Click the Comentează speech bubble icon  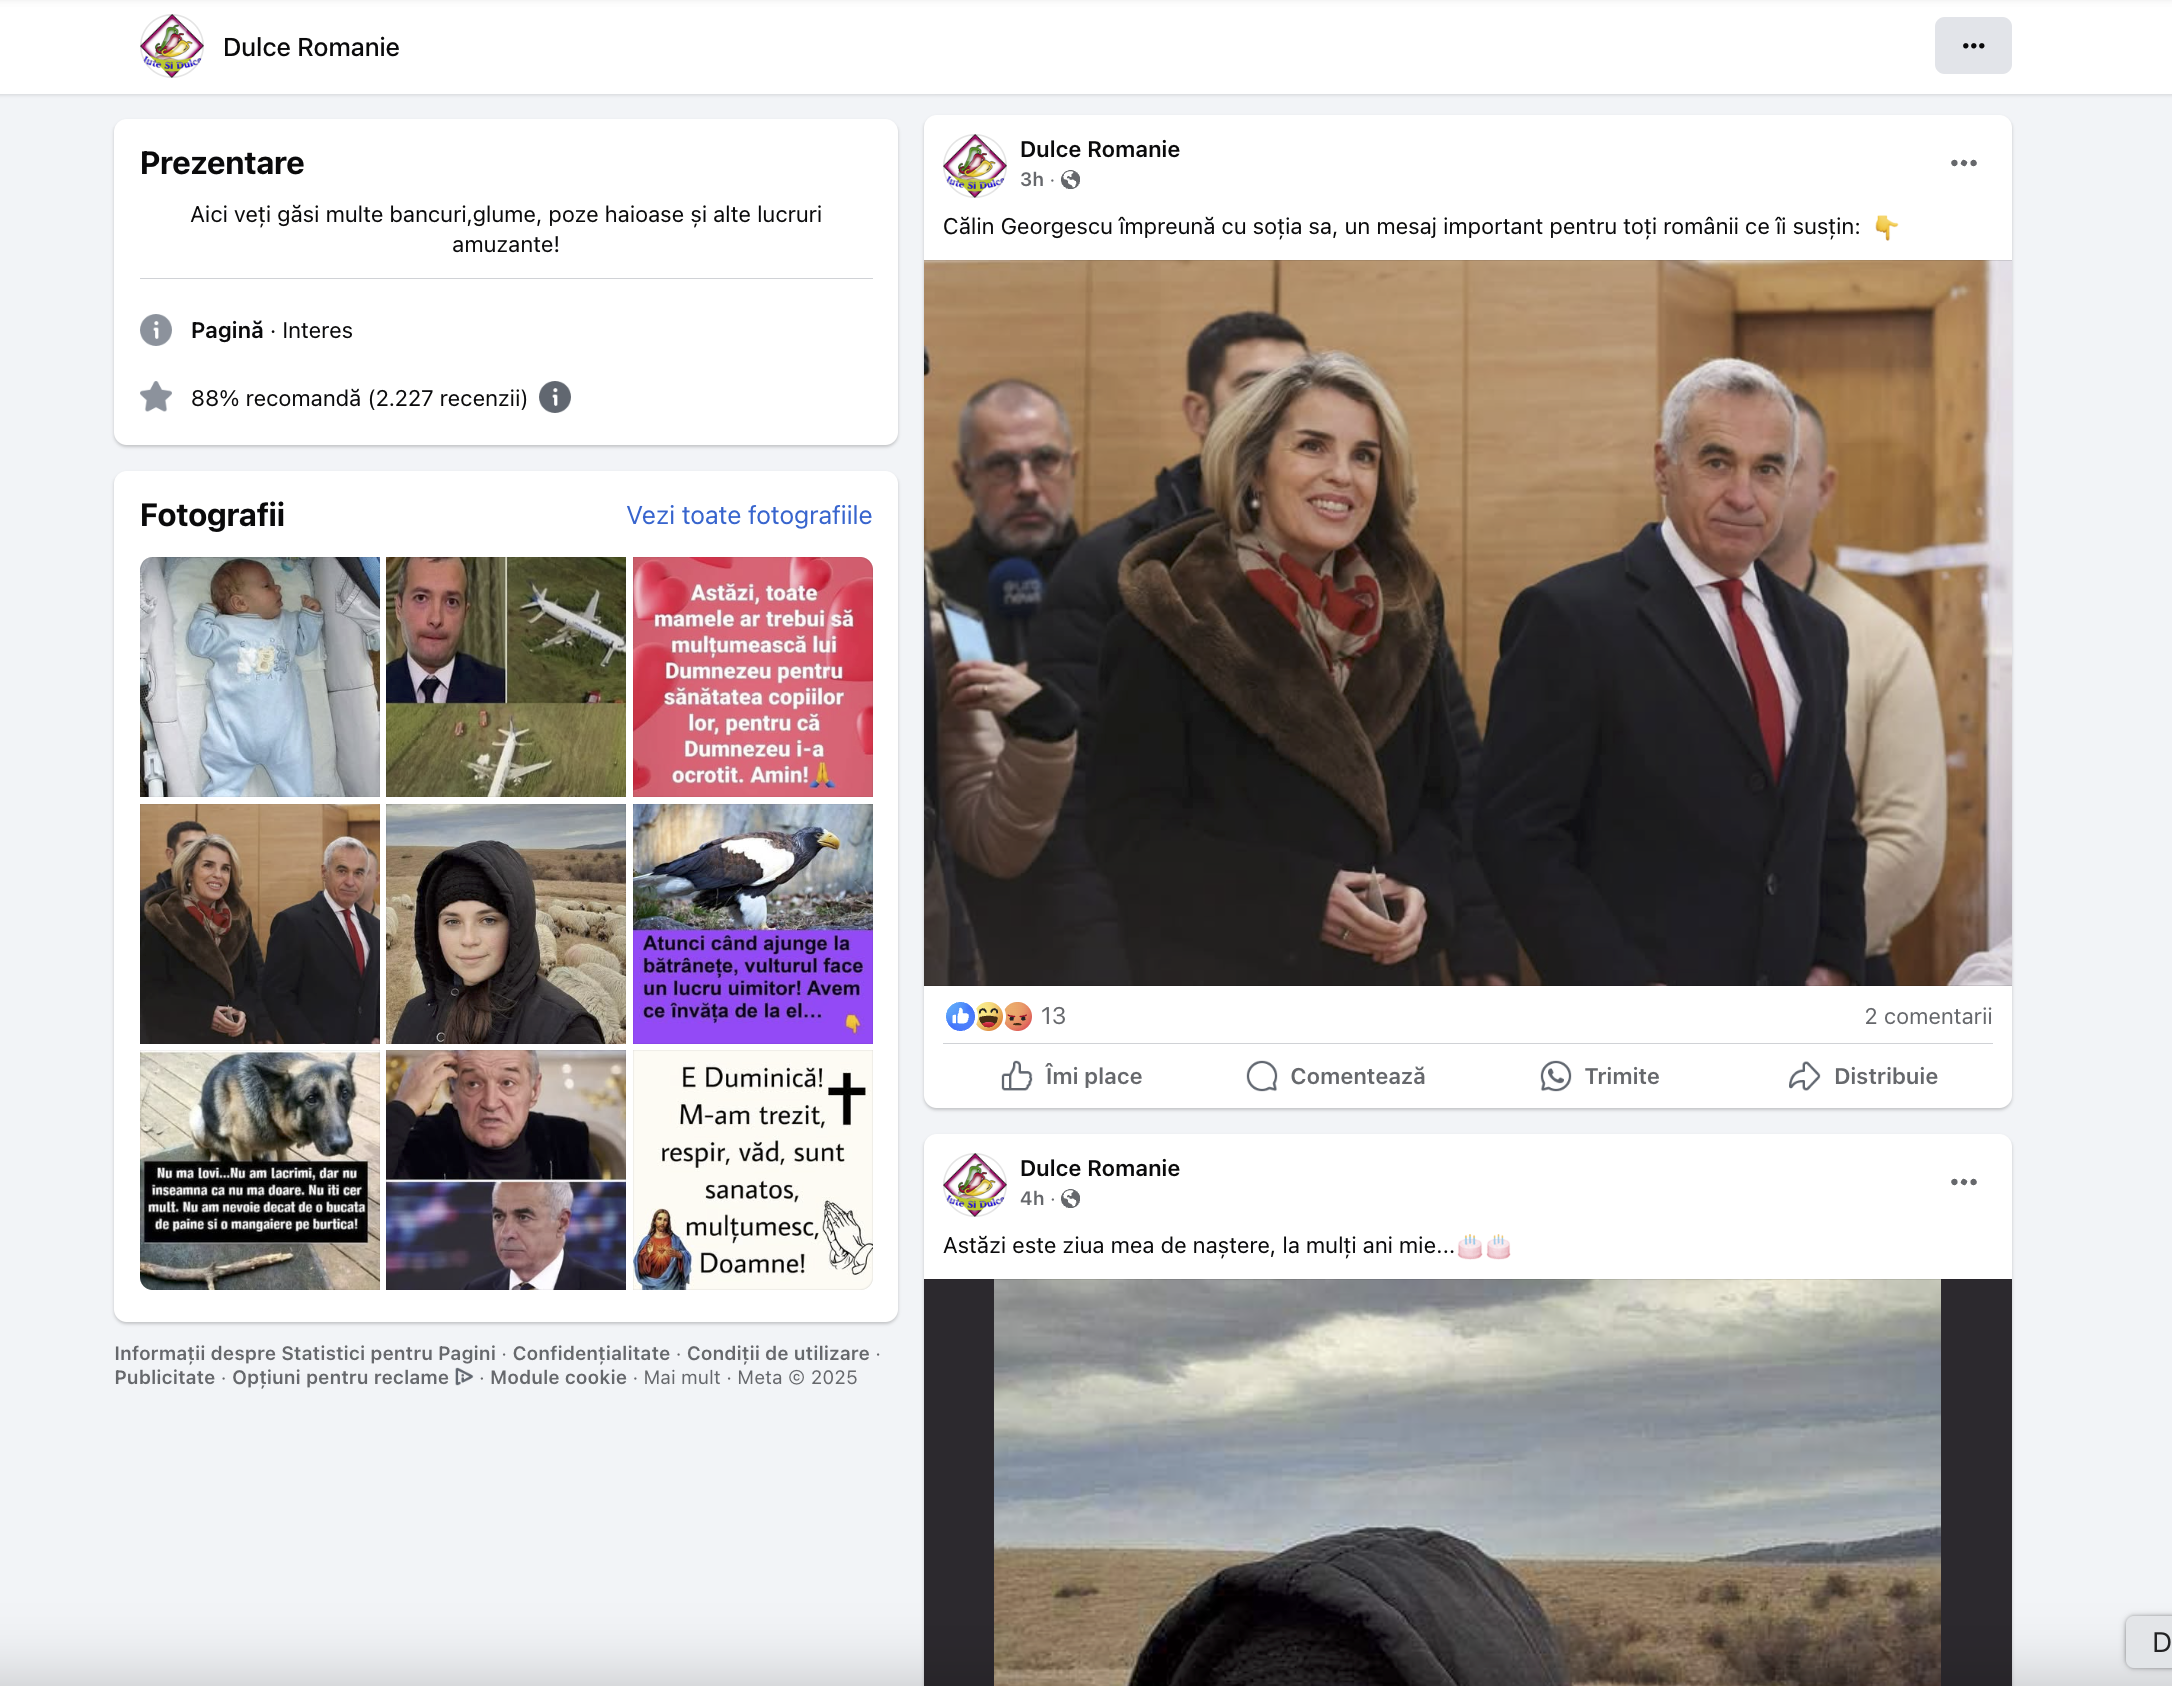(x=1262, y=1076)
